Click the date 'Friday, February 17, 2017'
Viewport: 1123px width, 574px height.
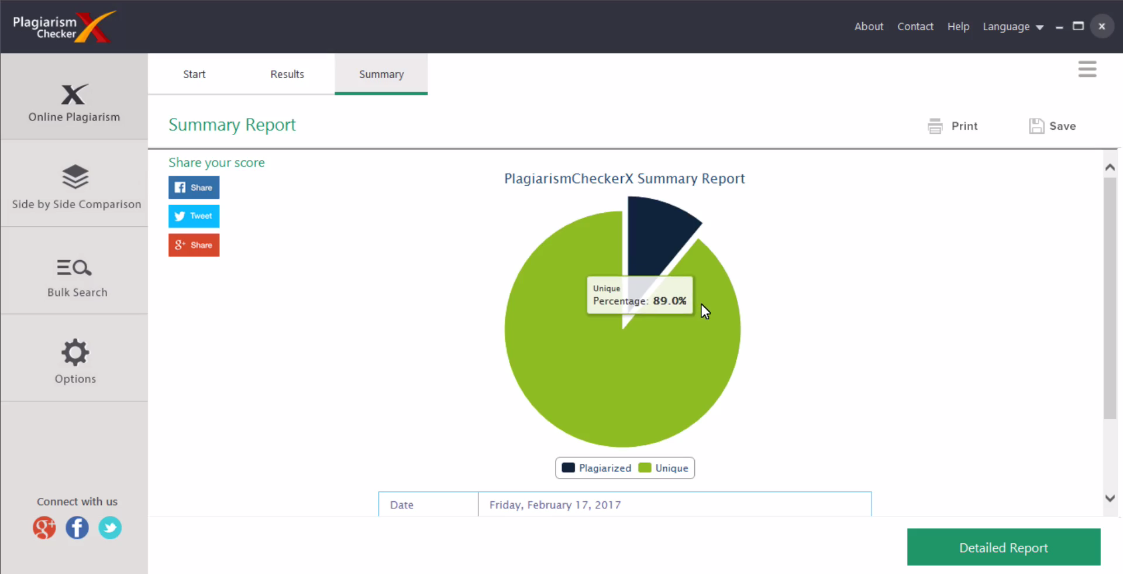coord(555,504)
